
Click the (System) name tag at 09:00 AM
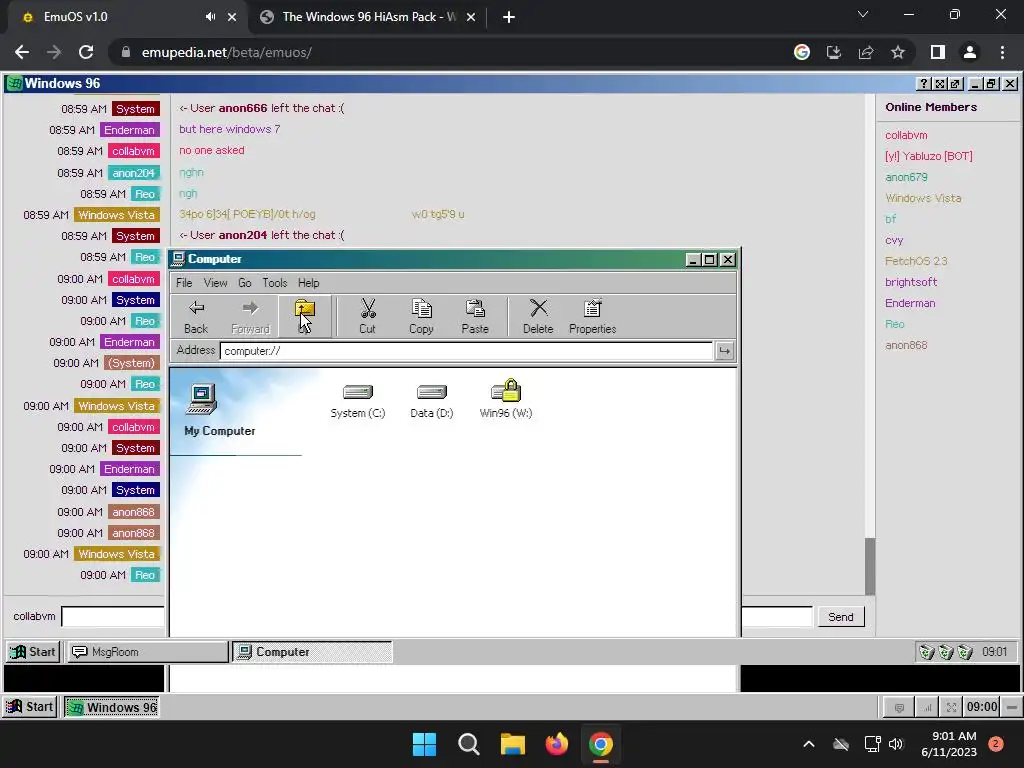click(131, 363)
